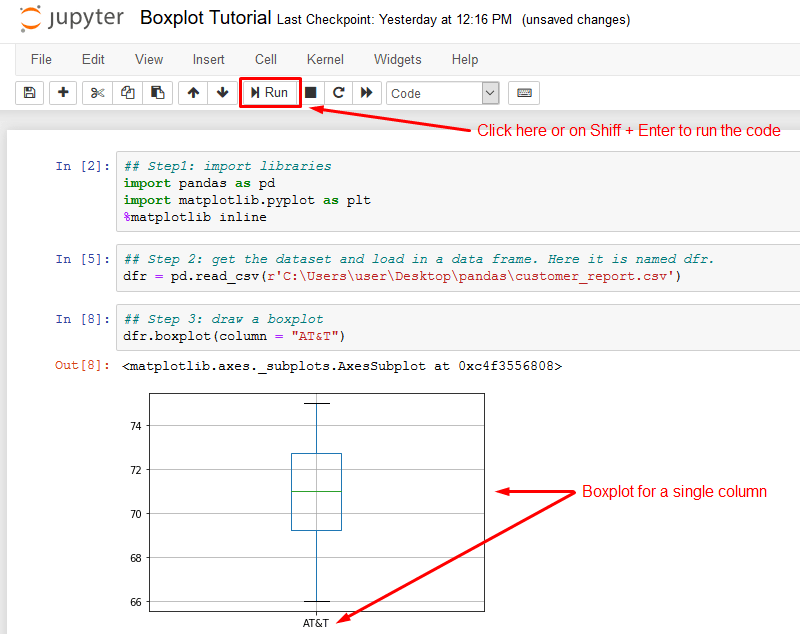
Task: Open the cell type dropdown showing Code
Action: coord(443,93)
